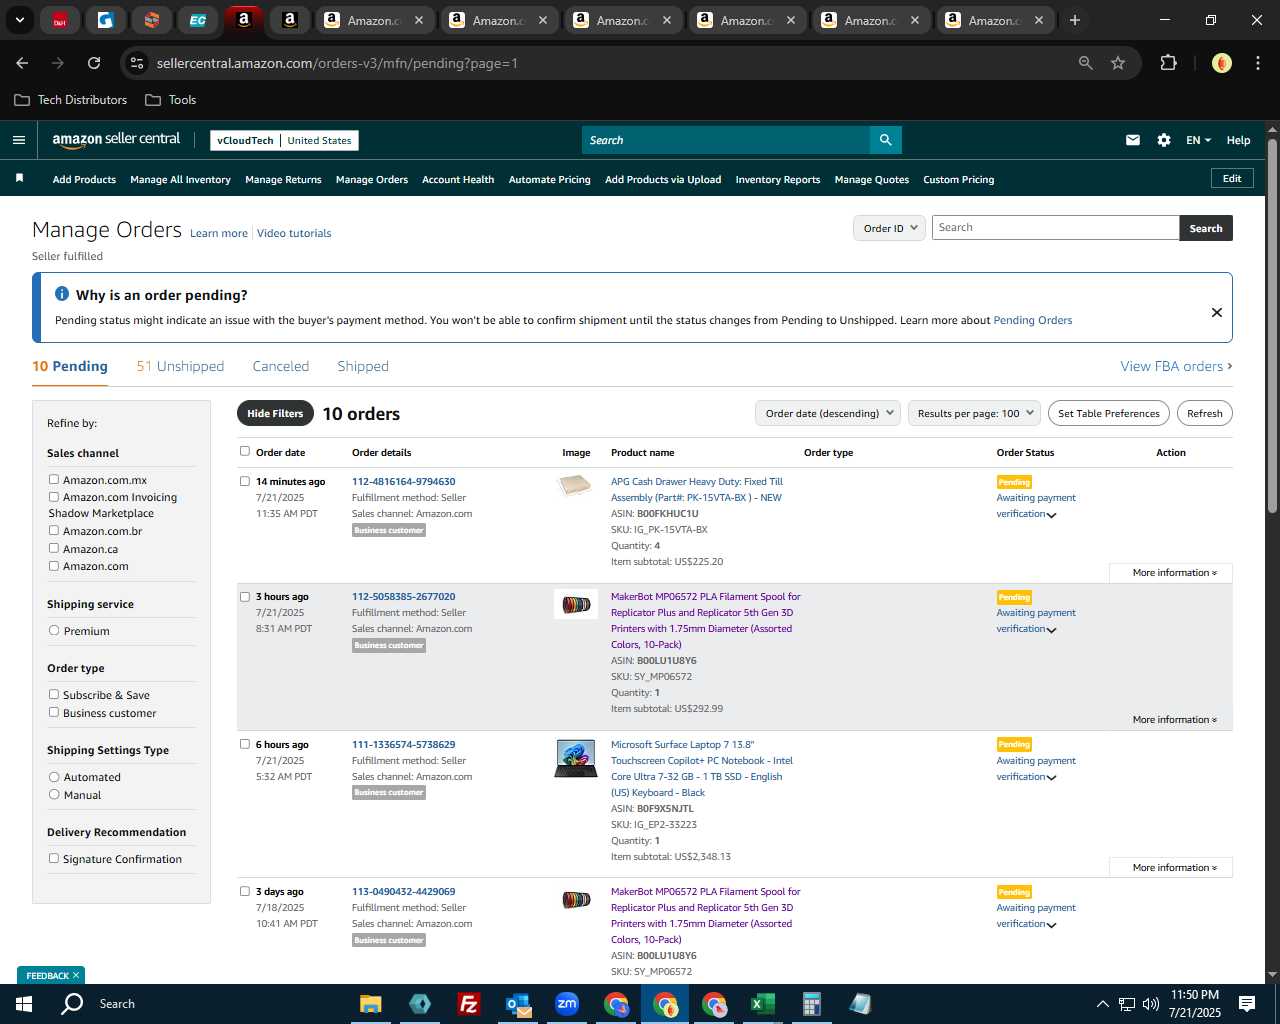The image size is (1280, 1024).
Task: Click the Edit navigation button
Action: (x=1232, y=179)
